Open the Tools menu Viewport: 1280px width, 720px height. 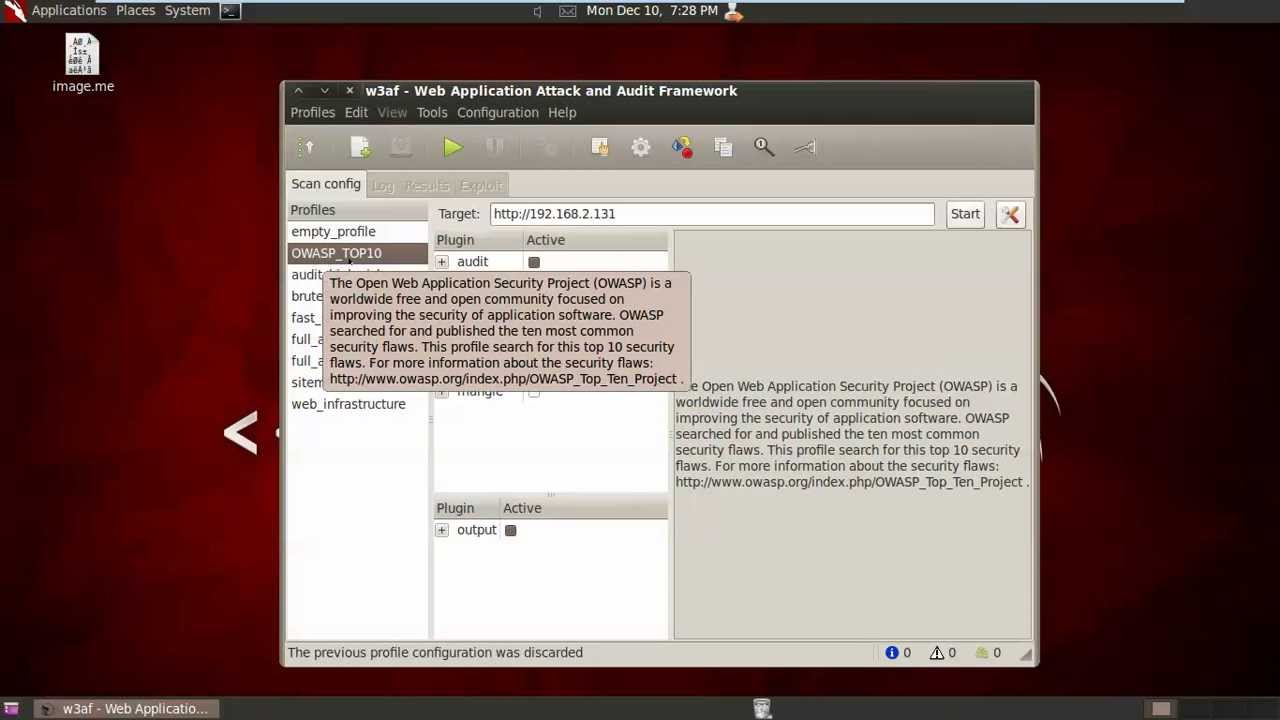click(x=432, y=113)
